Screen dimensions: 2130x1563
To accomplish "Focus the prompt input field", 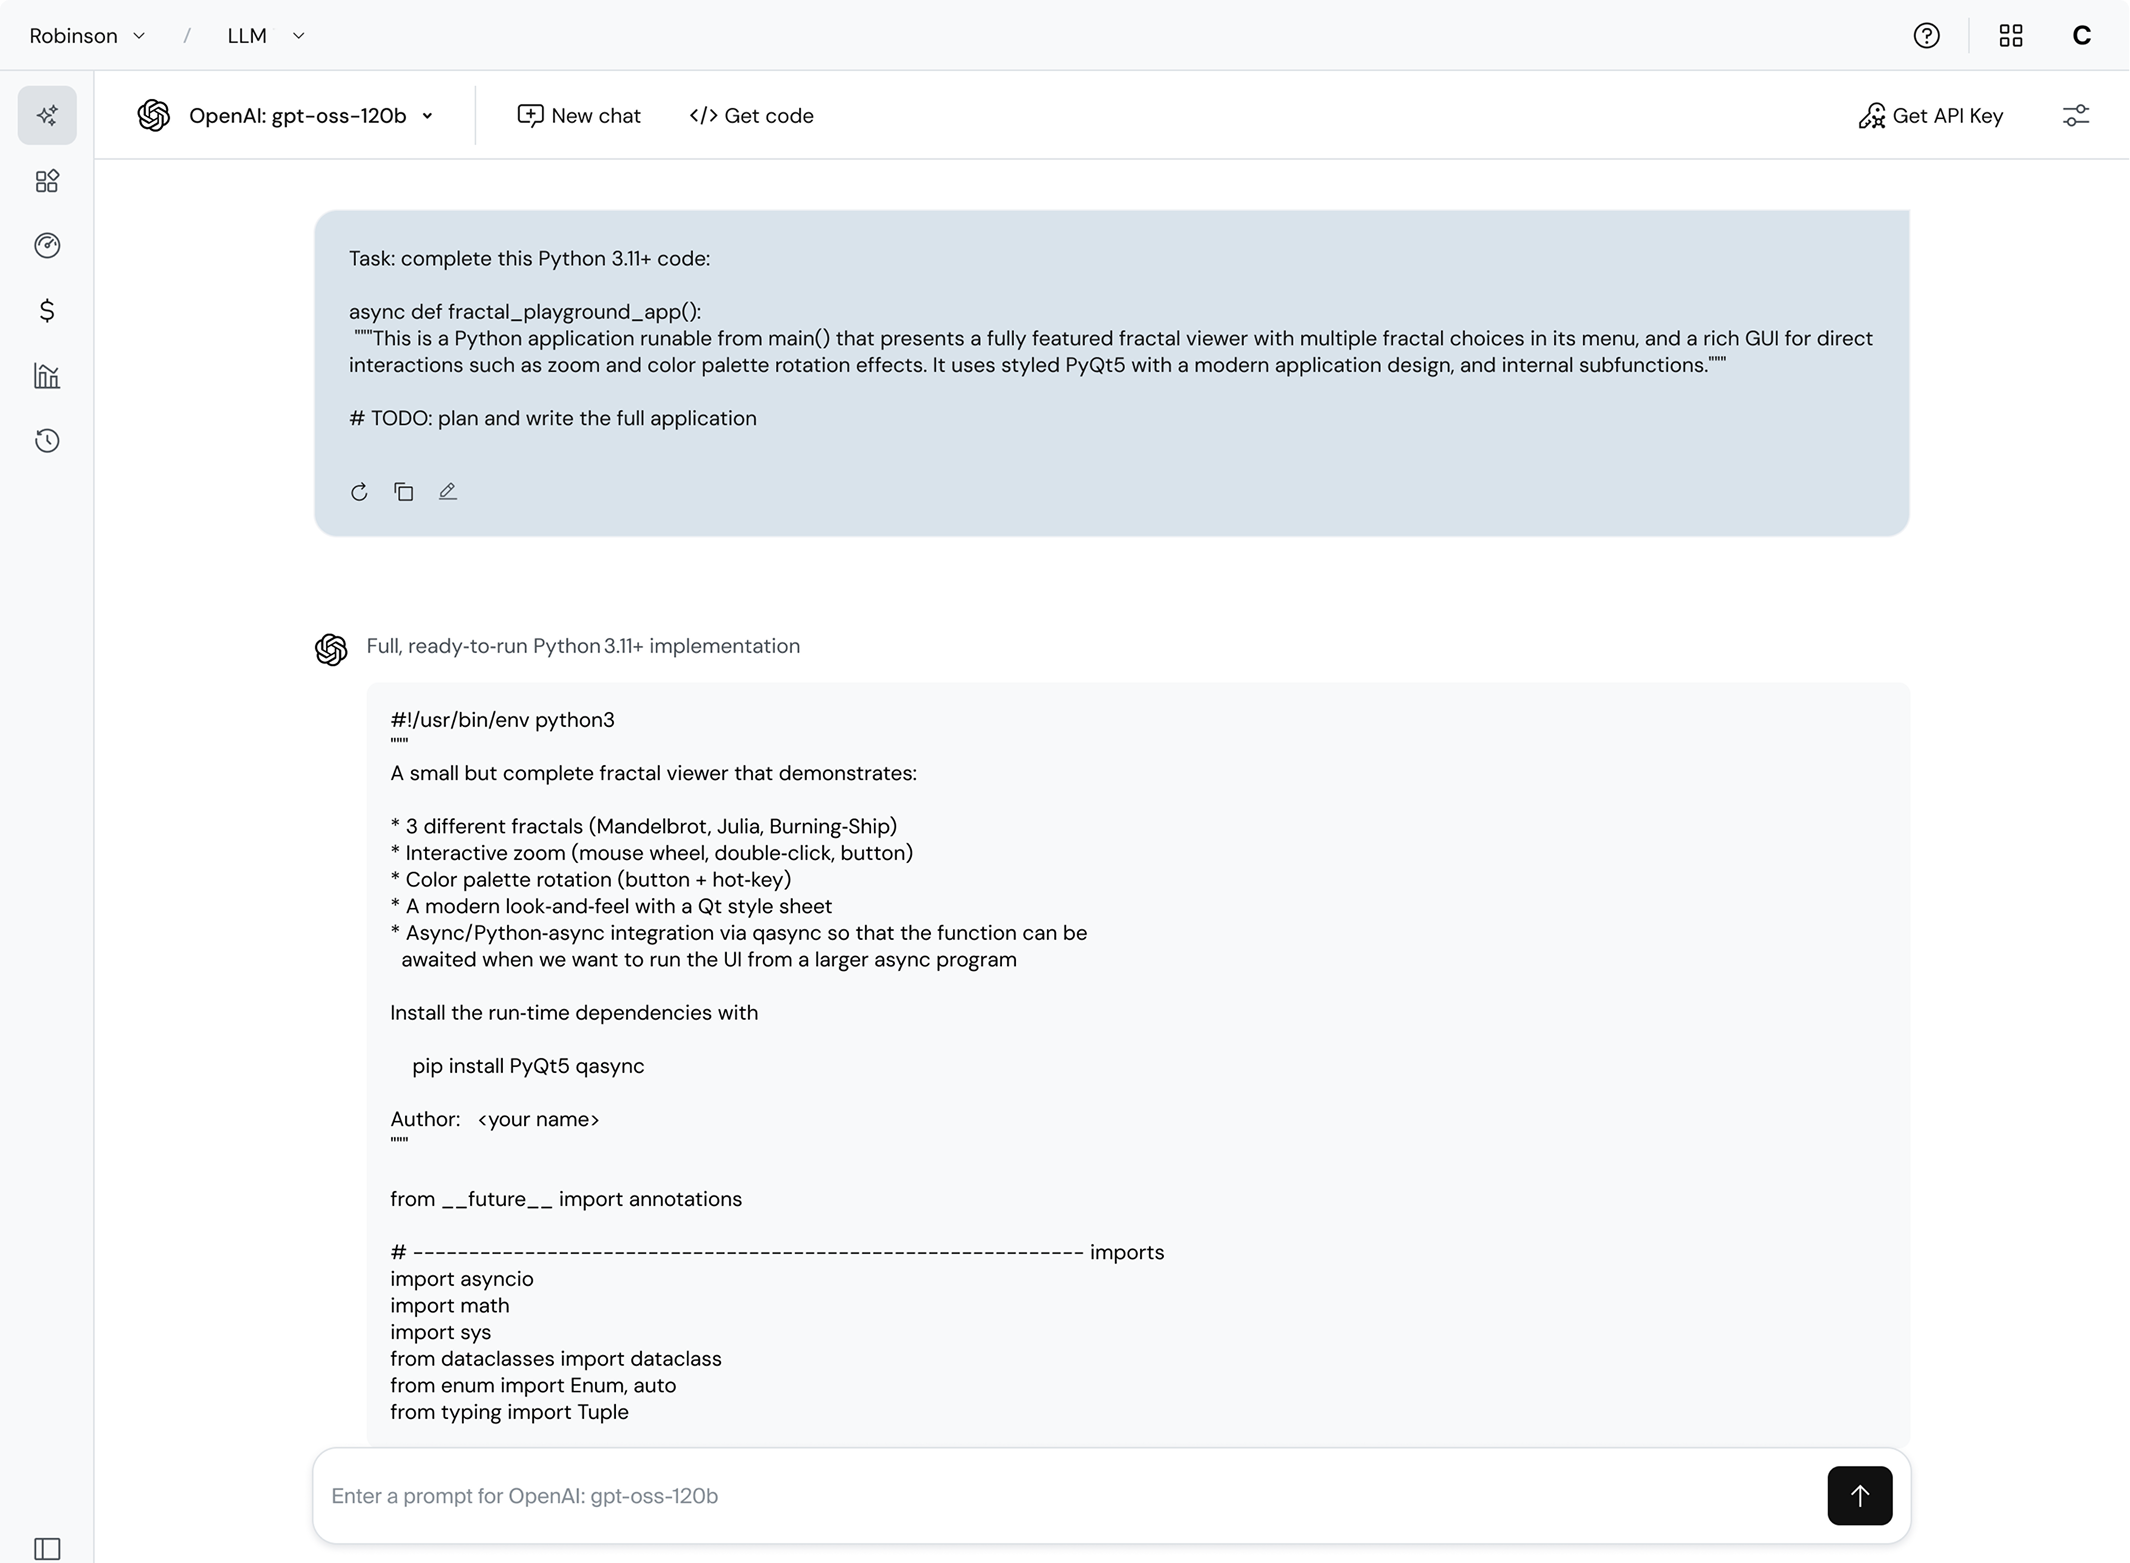I will pos(1070,1496).
